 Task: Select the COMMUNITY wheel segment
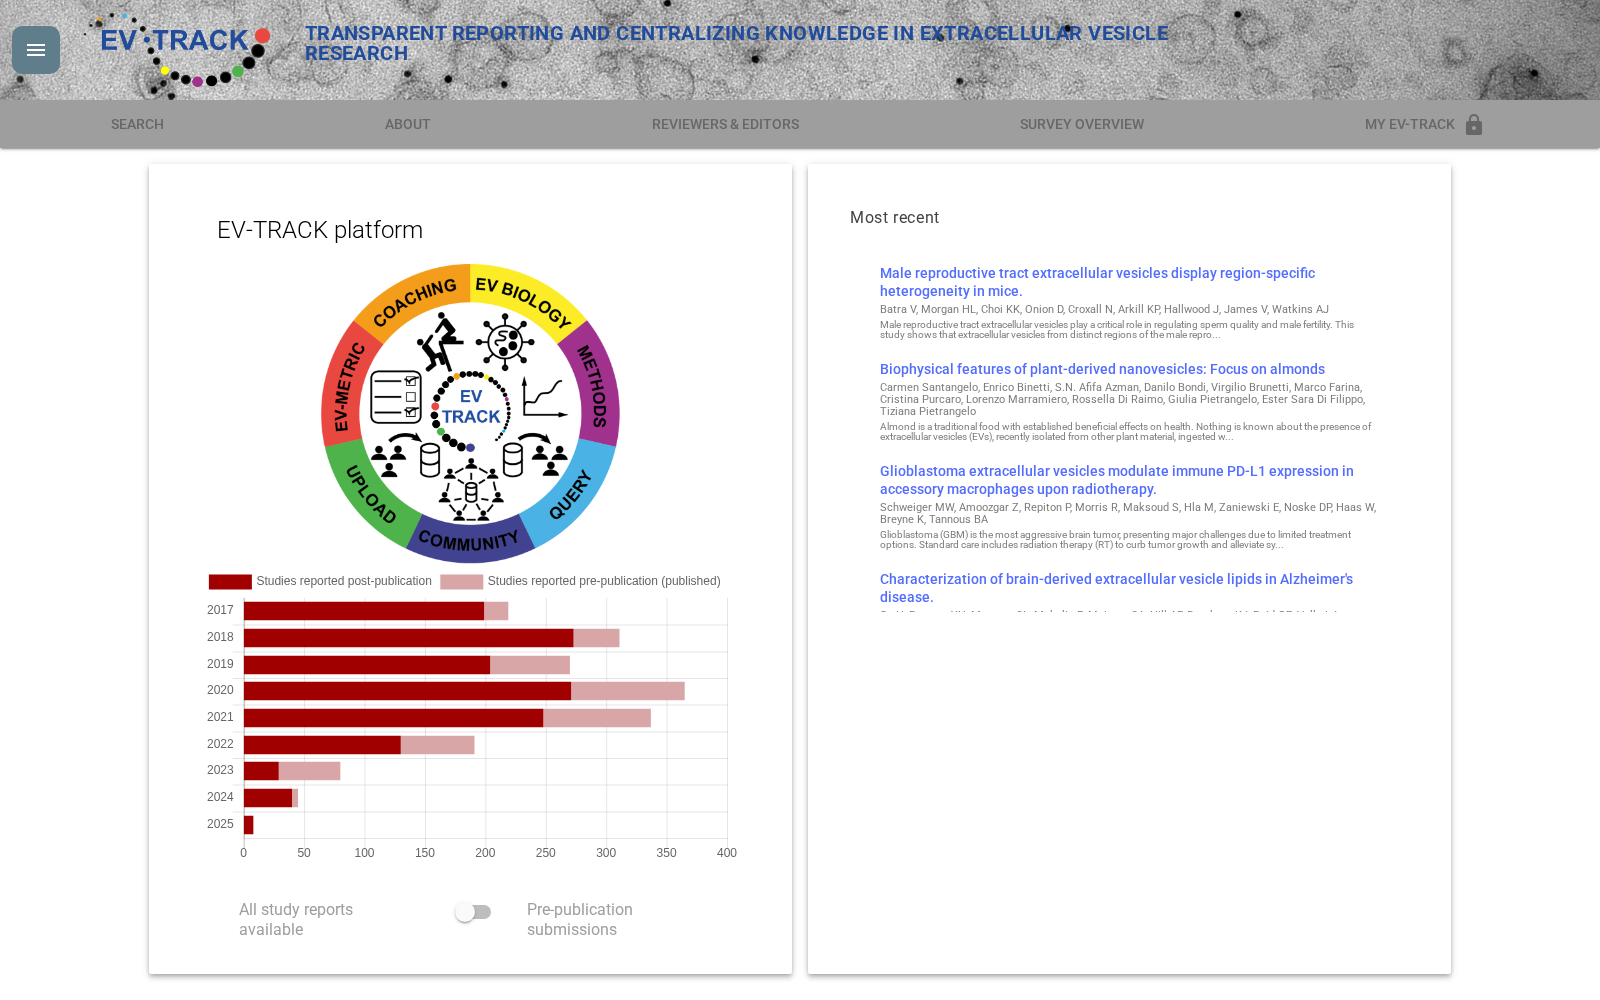click(x=469, y=541)
